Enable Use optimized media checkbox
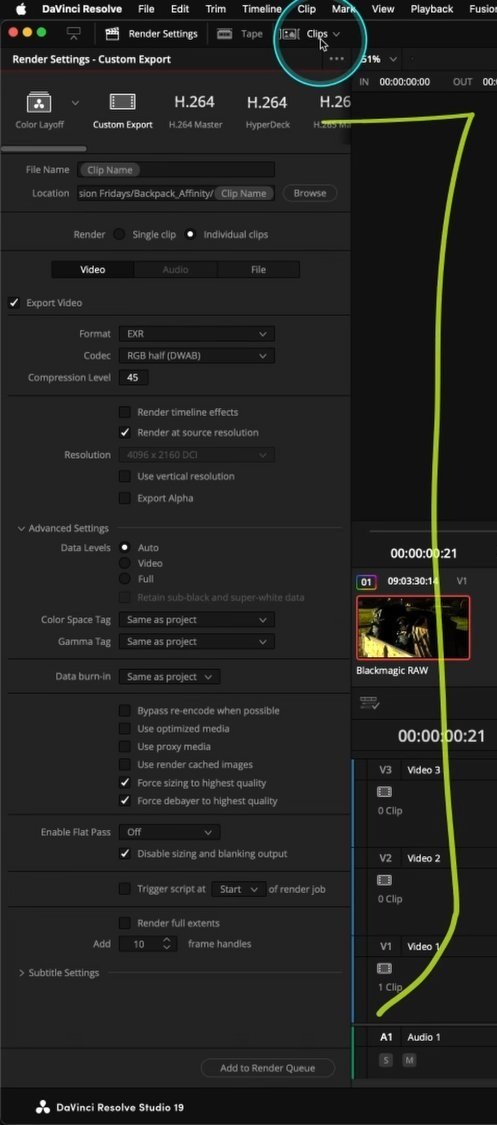The height and width of the screenshot is (1125, 497). coord(125,728)
